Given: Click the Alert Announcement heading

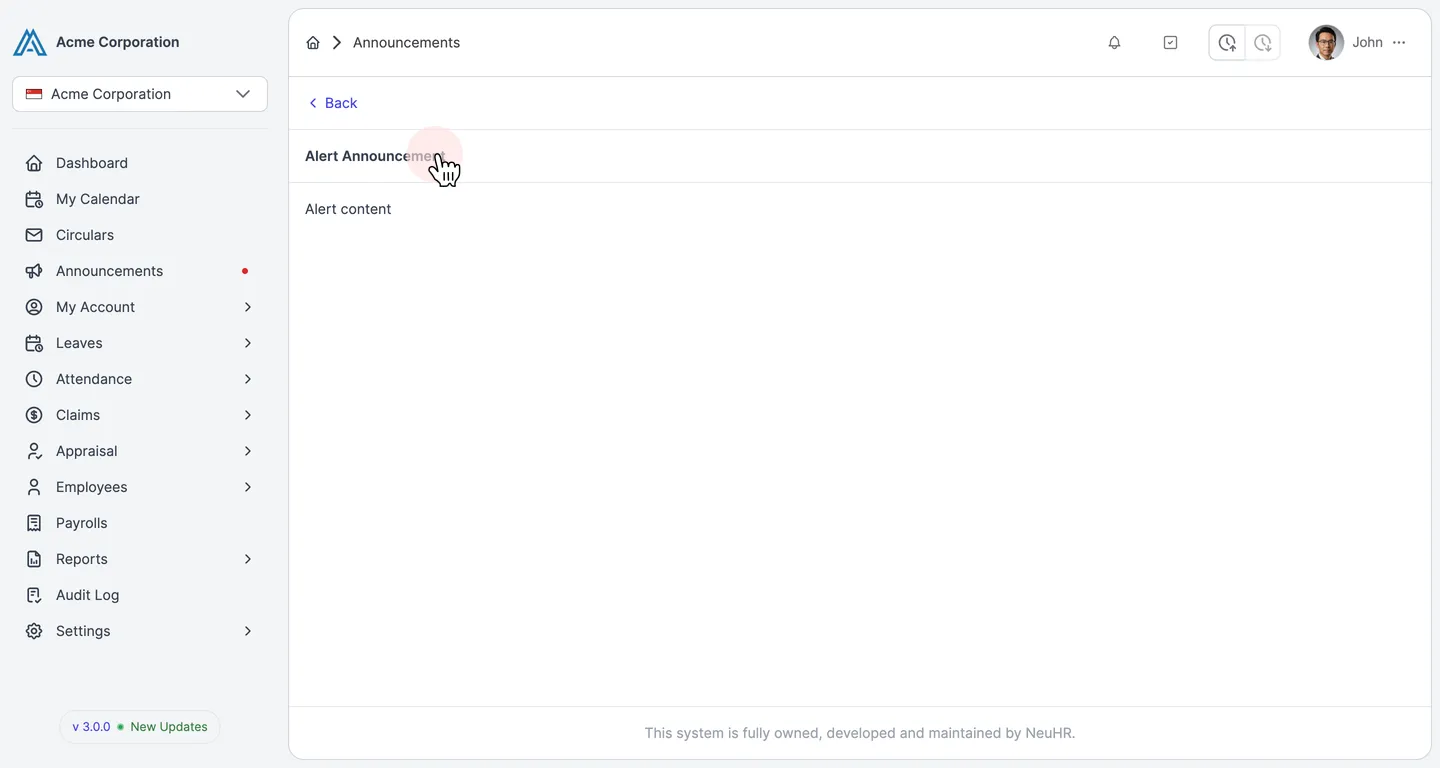Looking at the screenshot, I should (374, 156).
